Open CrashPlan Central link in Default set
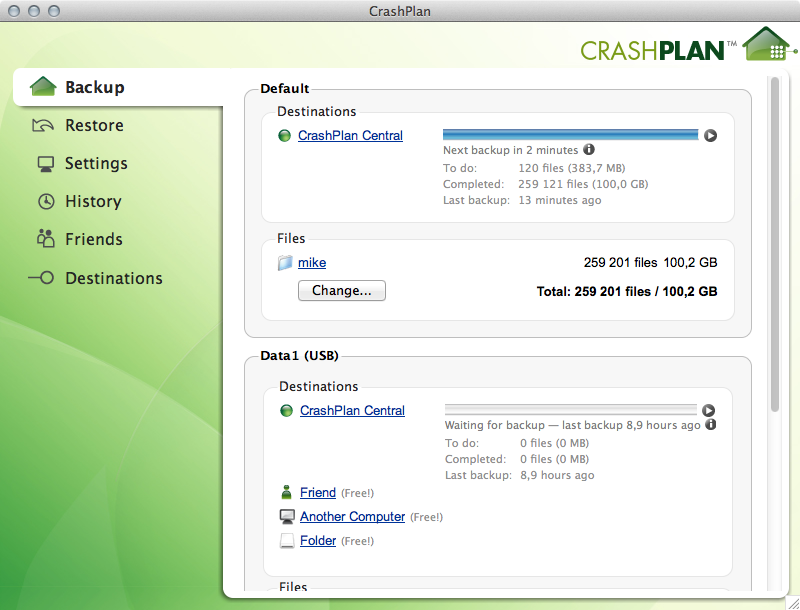 350,136
